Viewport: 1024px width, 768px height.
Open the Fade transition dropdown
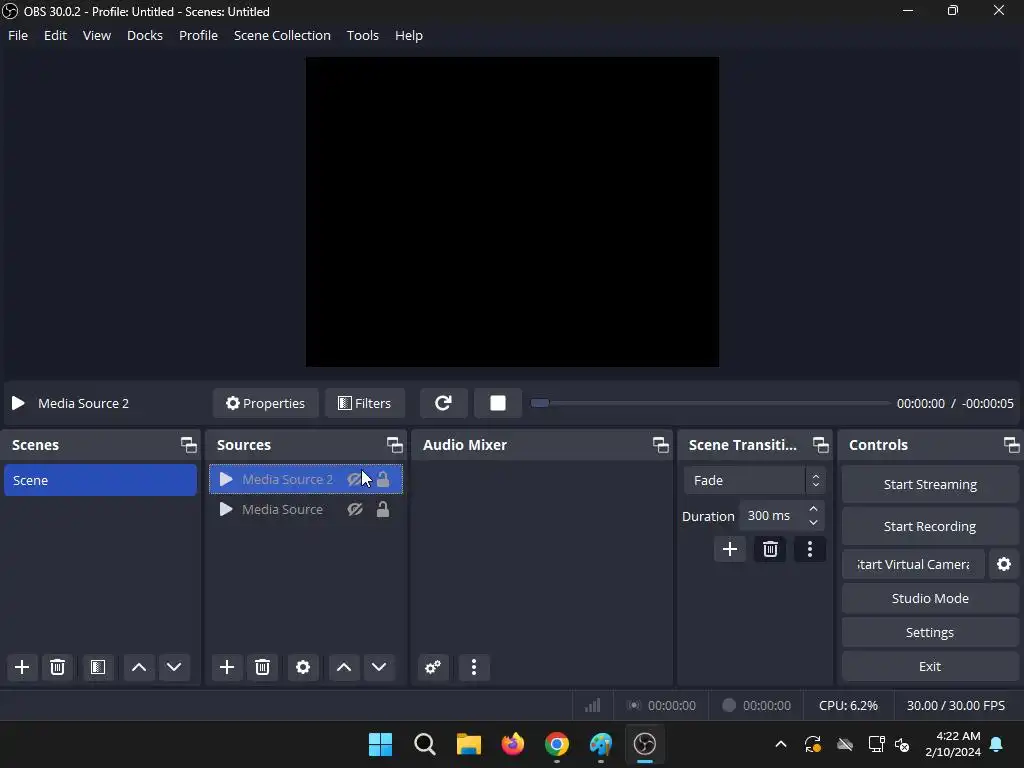coord(755,480)
